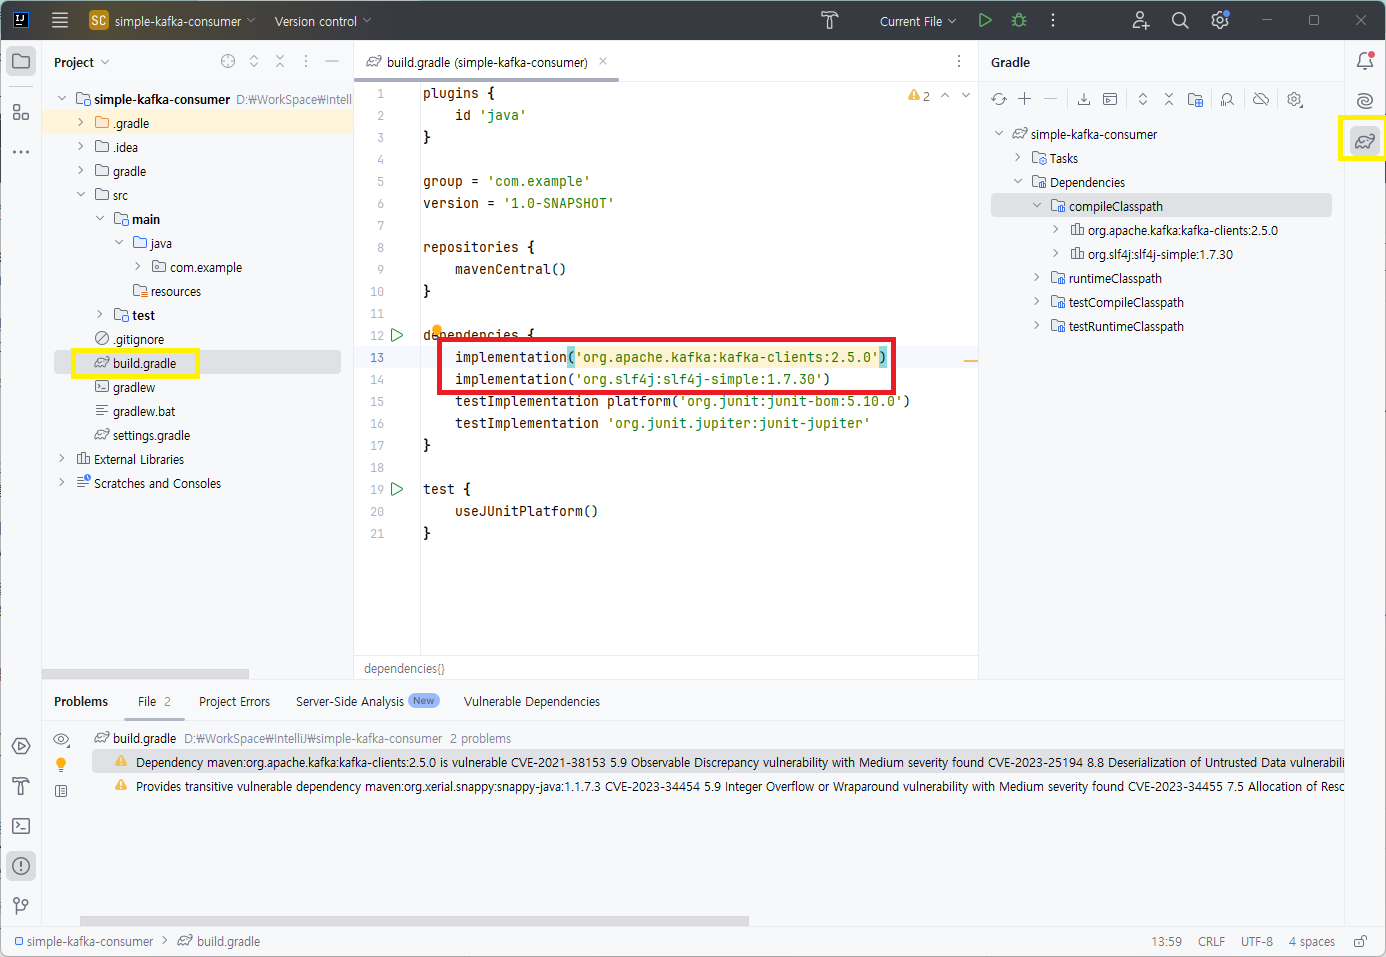Open Search Everywhere magnifier

[x=1180, y=20]
